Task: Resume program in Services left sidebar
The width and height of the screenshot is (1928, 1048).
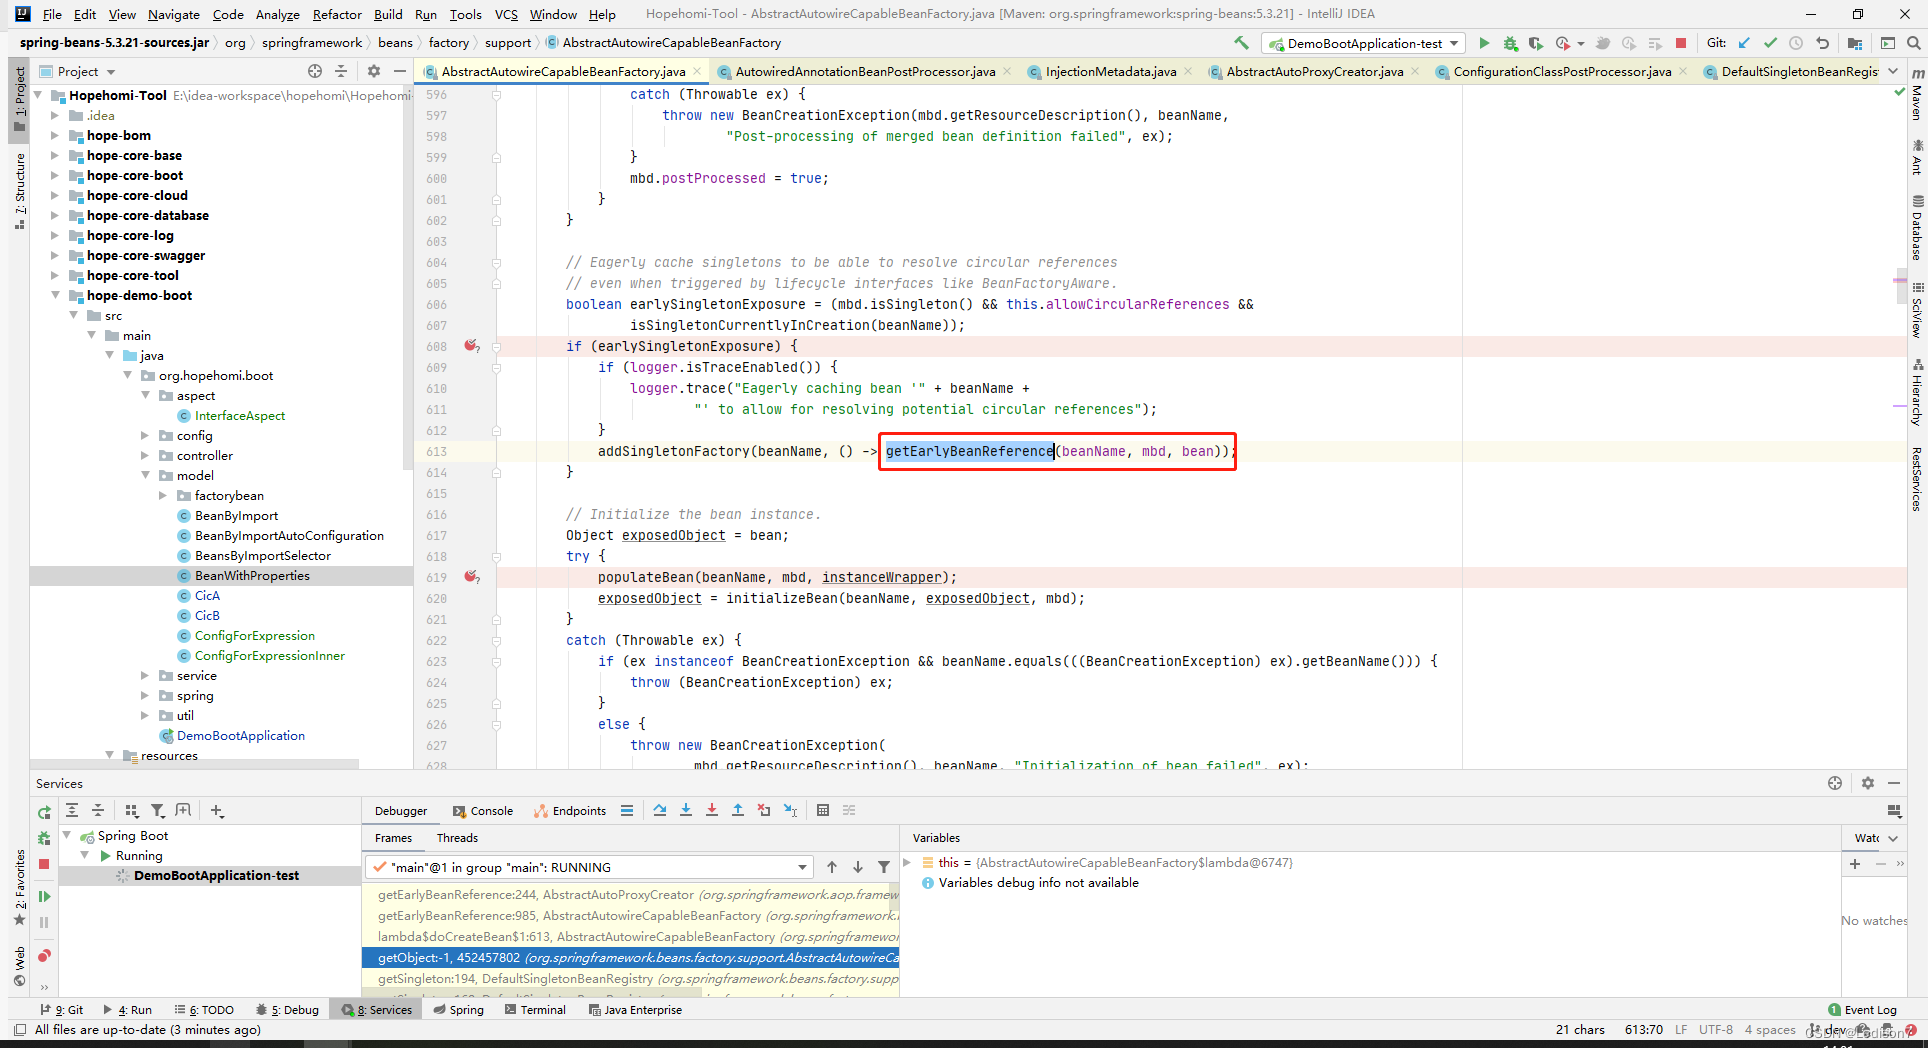Action: (44, 896)
